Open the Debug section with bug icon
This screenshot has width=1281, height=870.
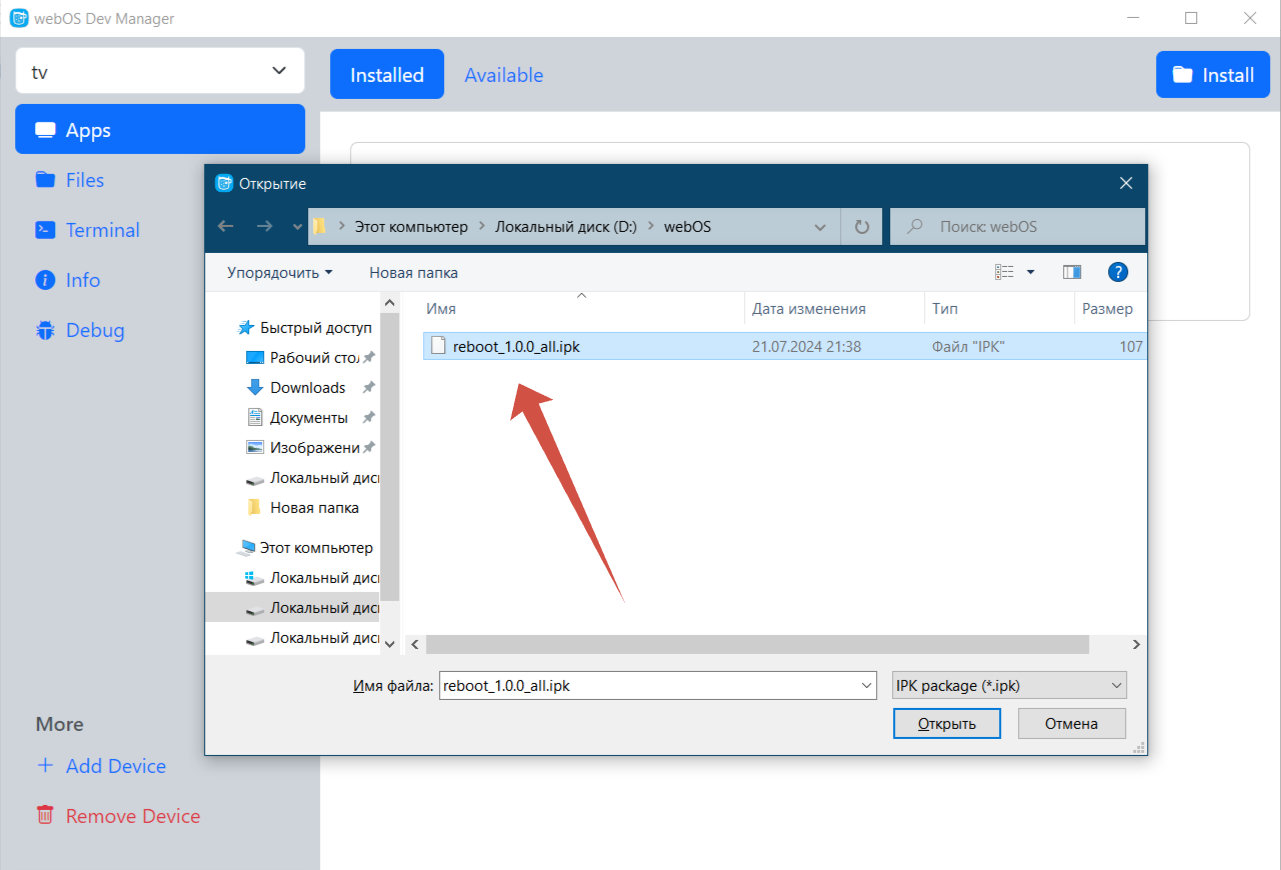tap(95, 330)
